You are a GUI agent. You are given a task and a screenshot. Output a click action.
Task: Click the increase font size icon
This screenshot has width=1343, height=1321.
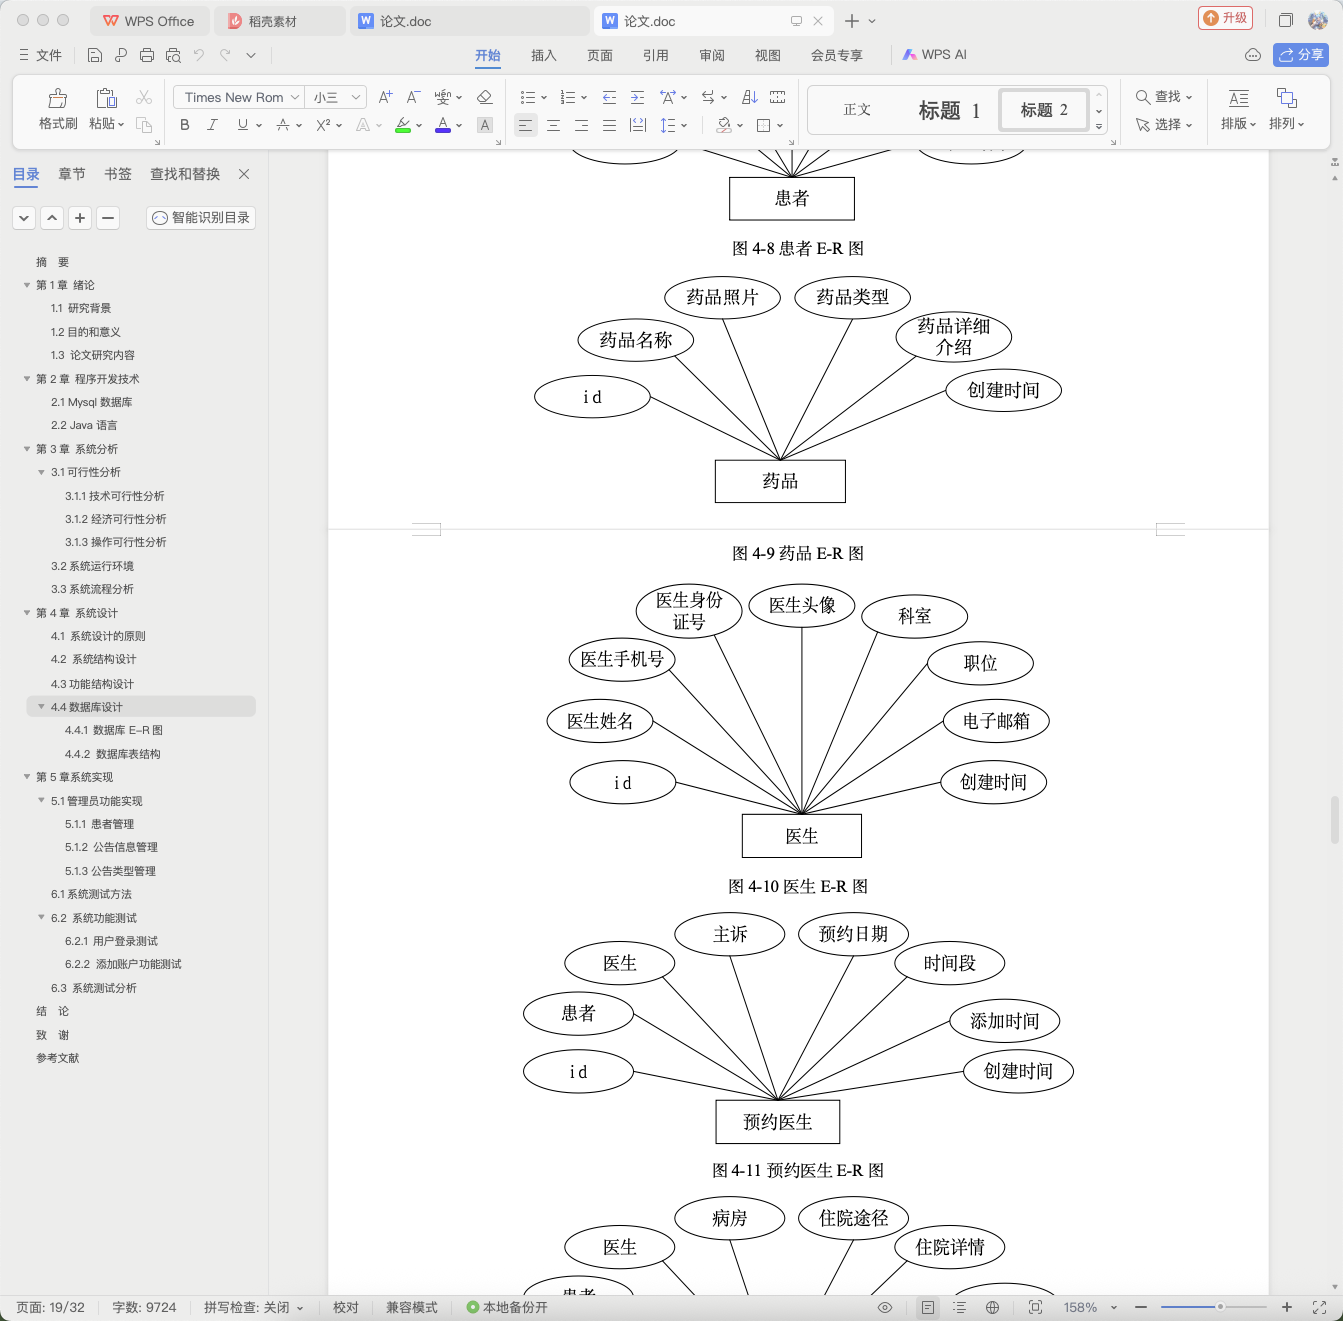[x=385, y=97]
